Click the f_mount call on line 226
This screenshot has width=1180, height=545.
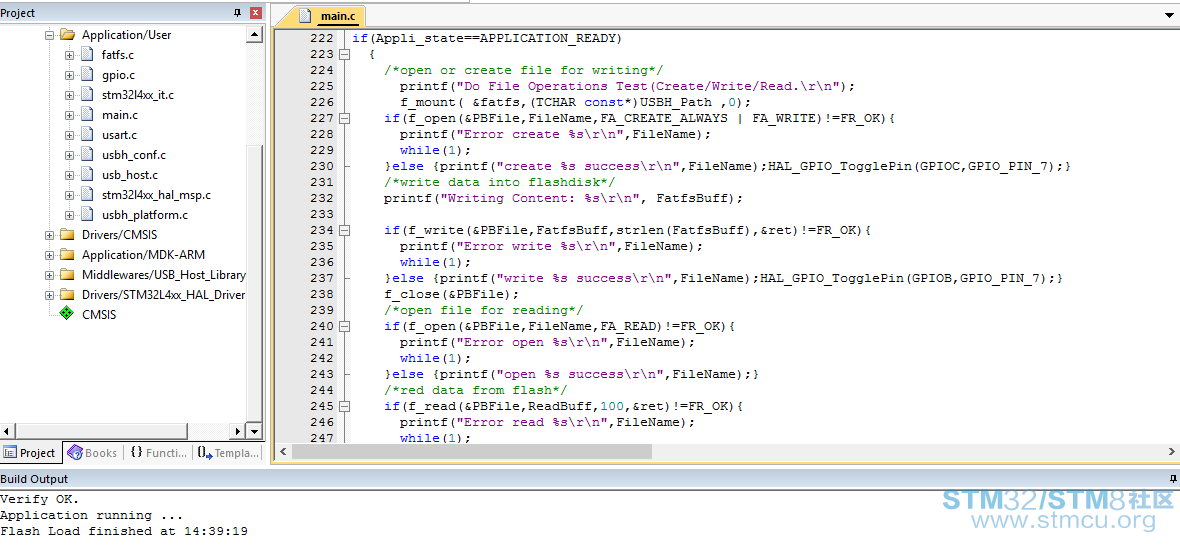click(x=576, y=102)
